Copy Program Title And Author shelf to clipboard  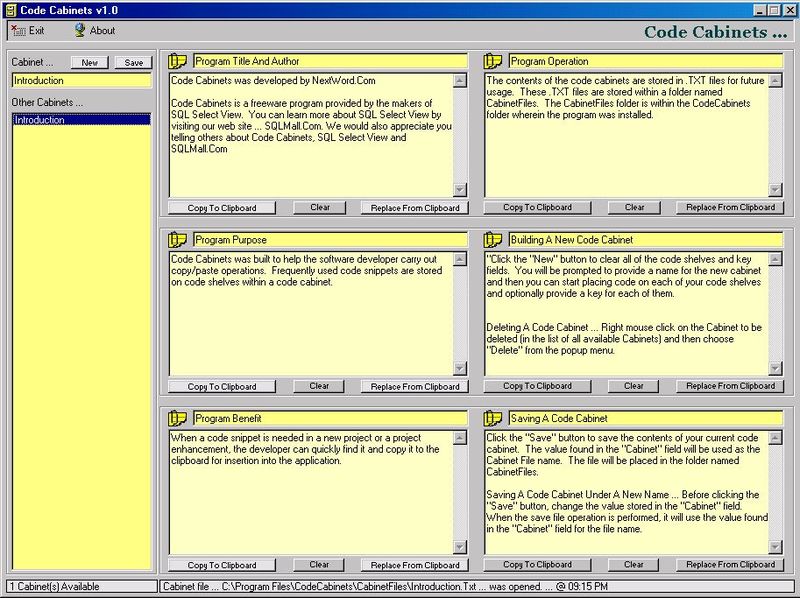tap(222, 208)
